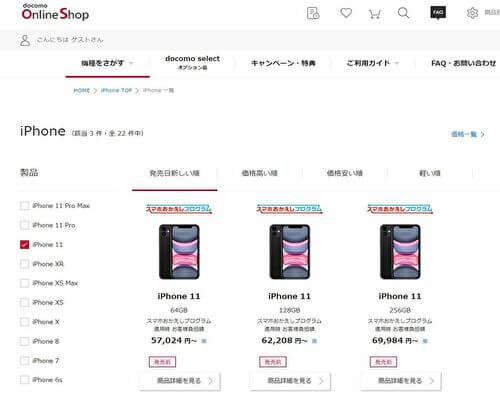
Task: Open the shopping cart icon
Action: click(375, 14)
